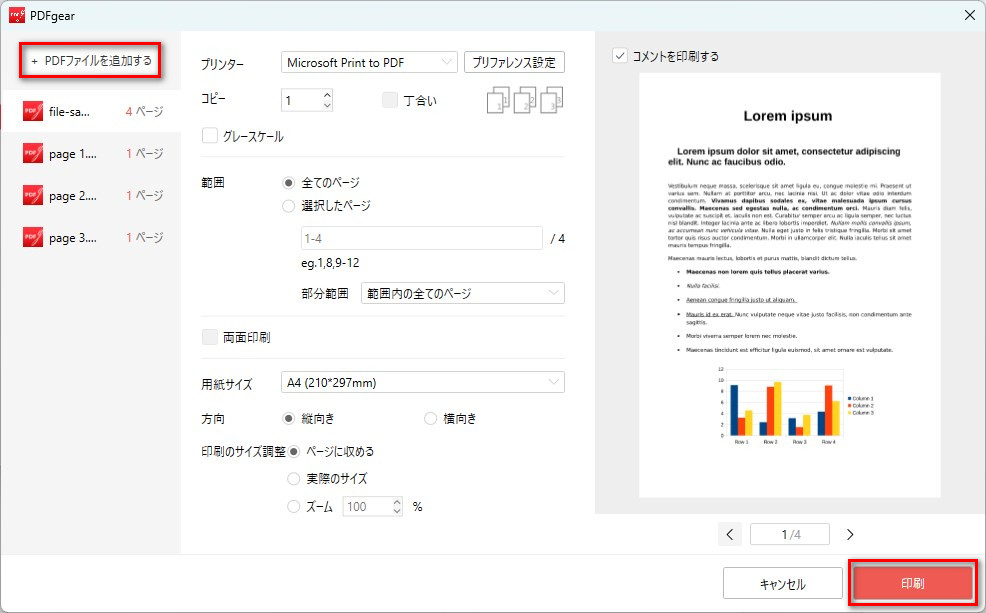
Task: Open the 用紙サイズ A4 dropdown
Action: tap(423, 382)
